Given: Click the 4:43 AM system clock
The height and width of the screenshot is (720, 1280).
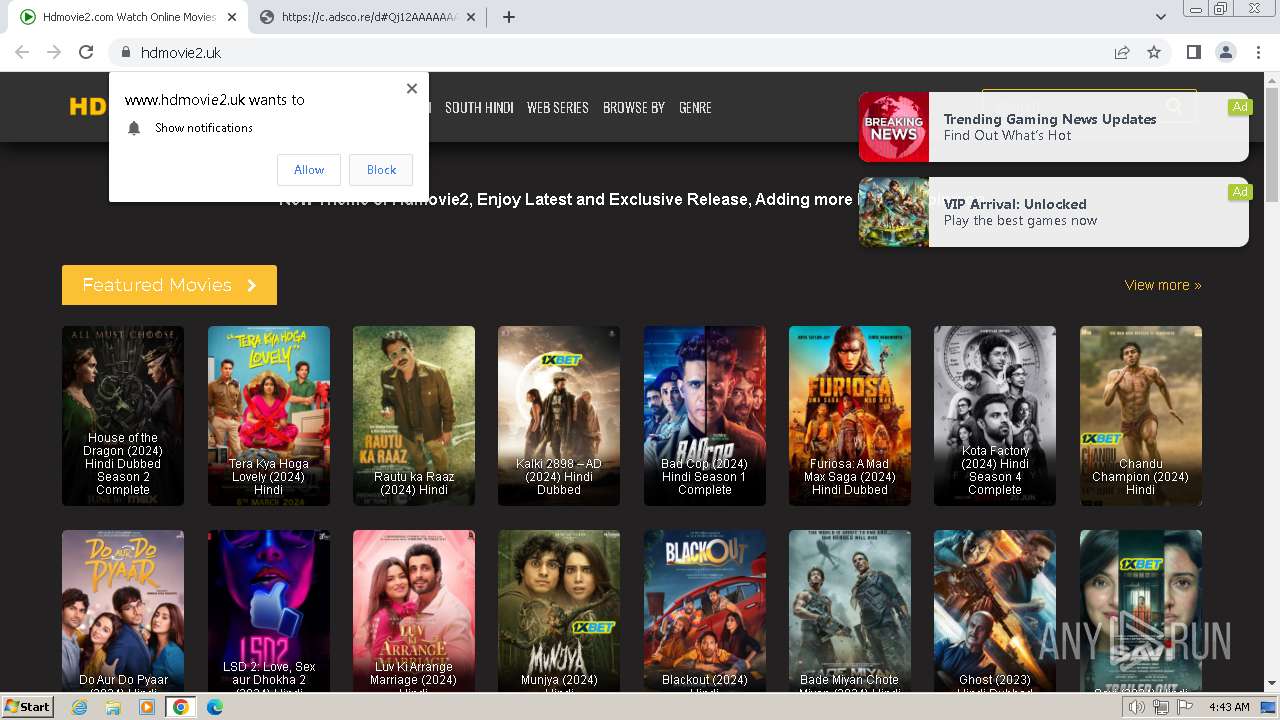Looking at the screenshot, I should (x=1229, y=707).
